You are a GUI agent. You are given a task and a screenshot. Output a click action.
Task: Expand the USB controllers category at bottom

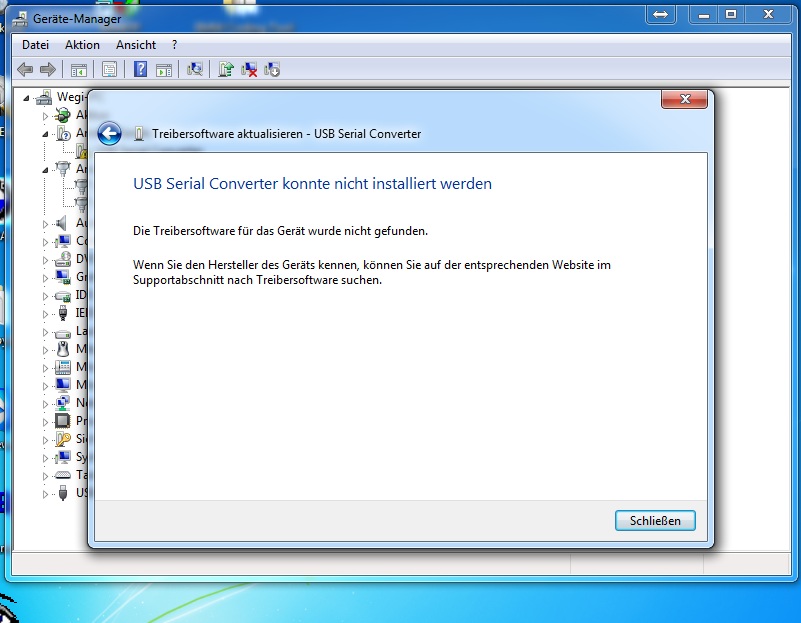(x=45, y=493)
